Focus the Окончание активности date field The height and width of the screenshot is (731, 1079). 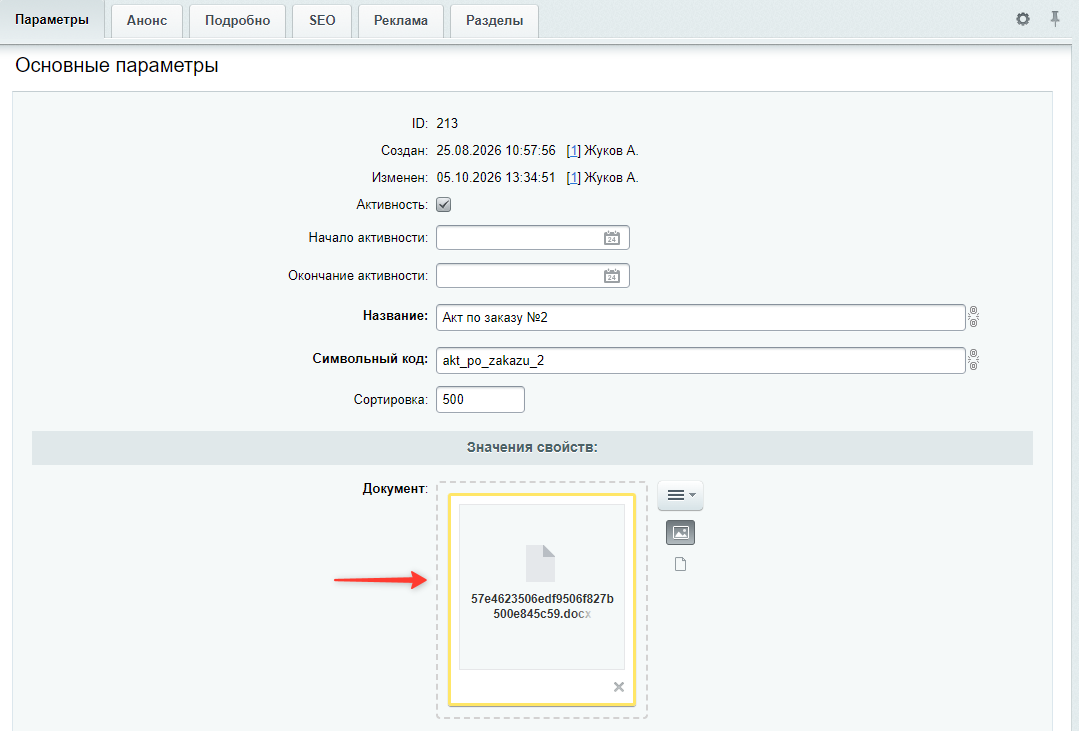point(533,275)
